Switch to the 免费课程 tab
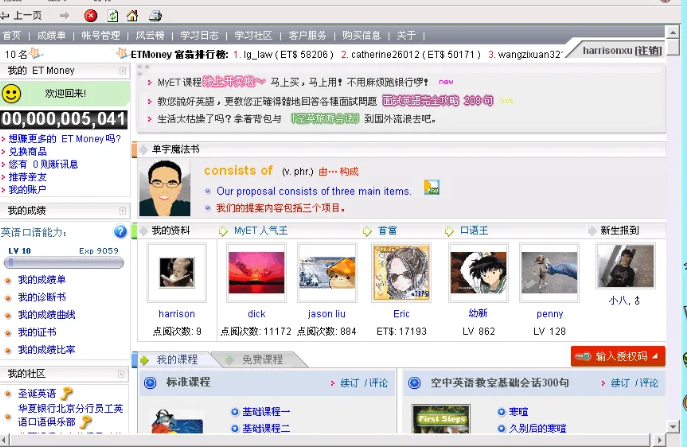 pos(263,360)
